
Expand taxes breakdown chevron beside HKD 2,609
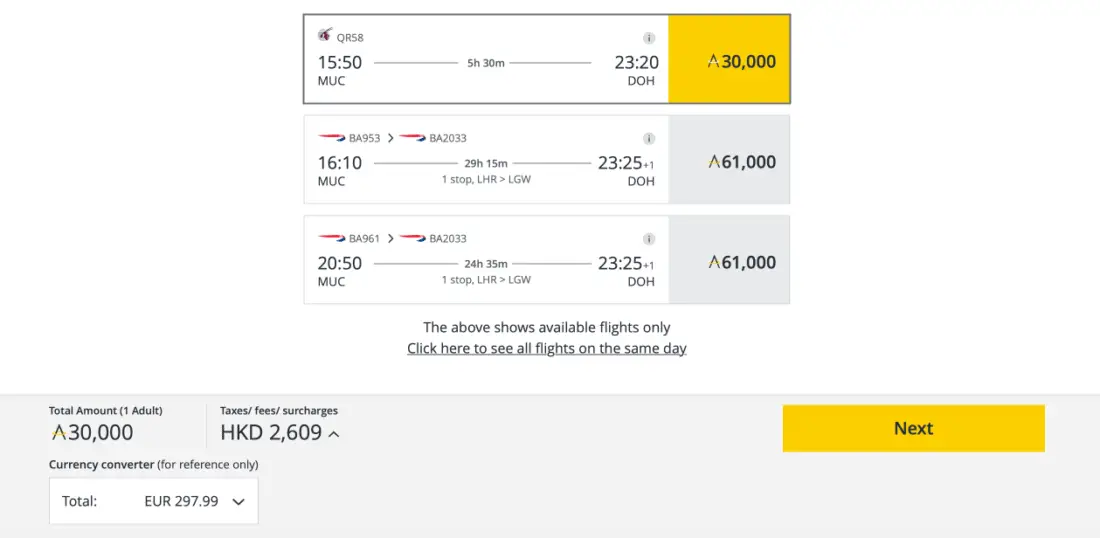click(334, 434)
